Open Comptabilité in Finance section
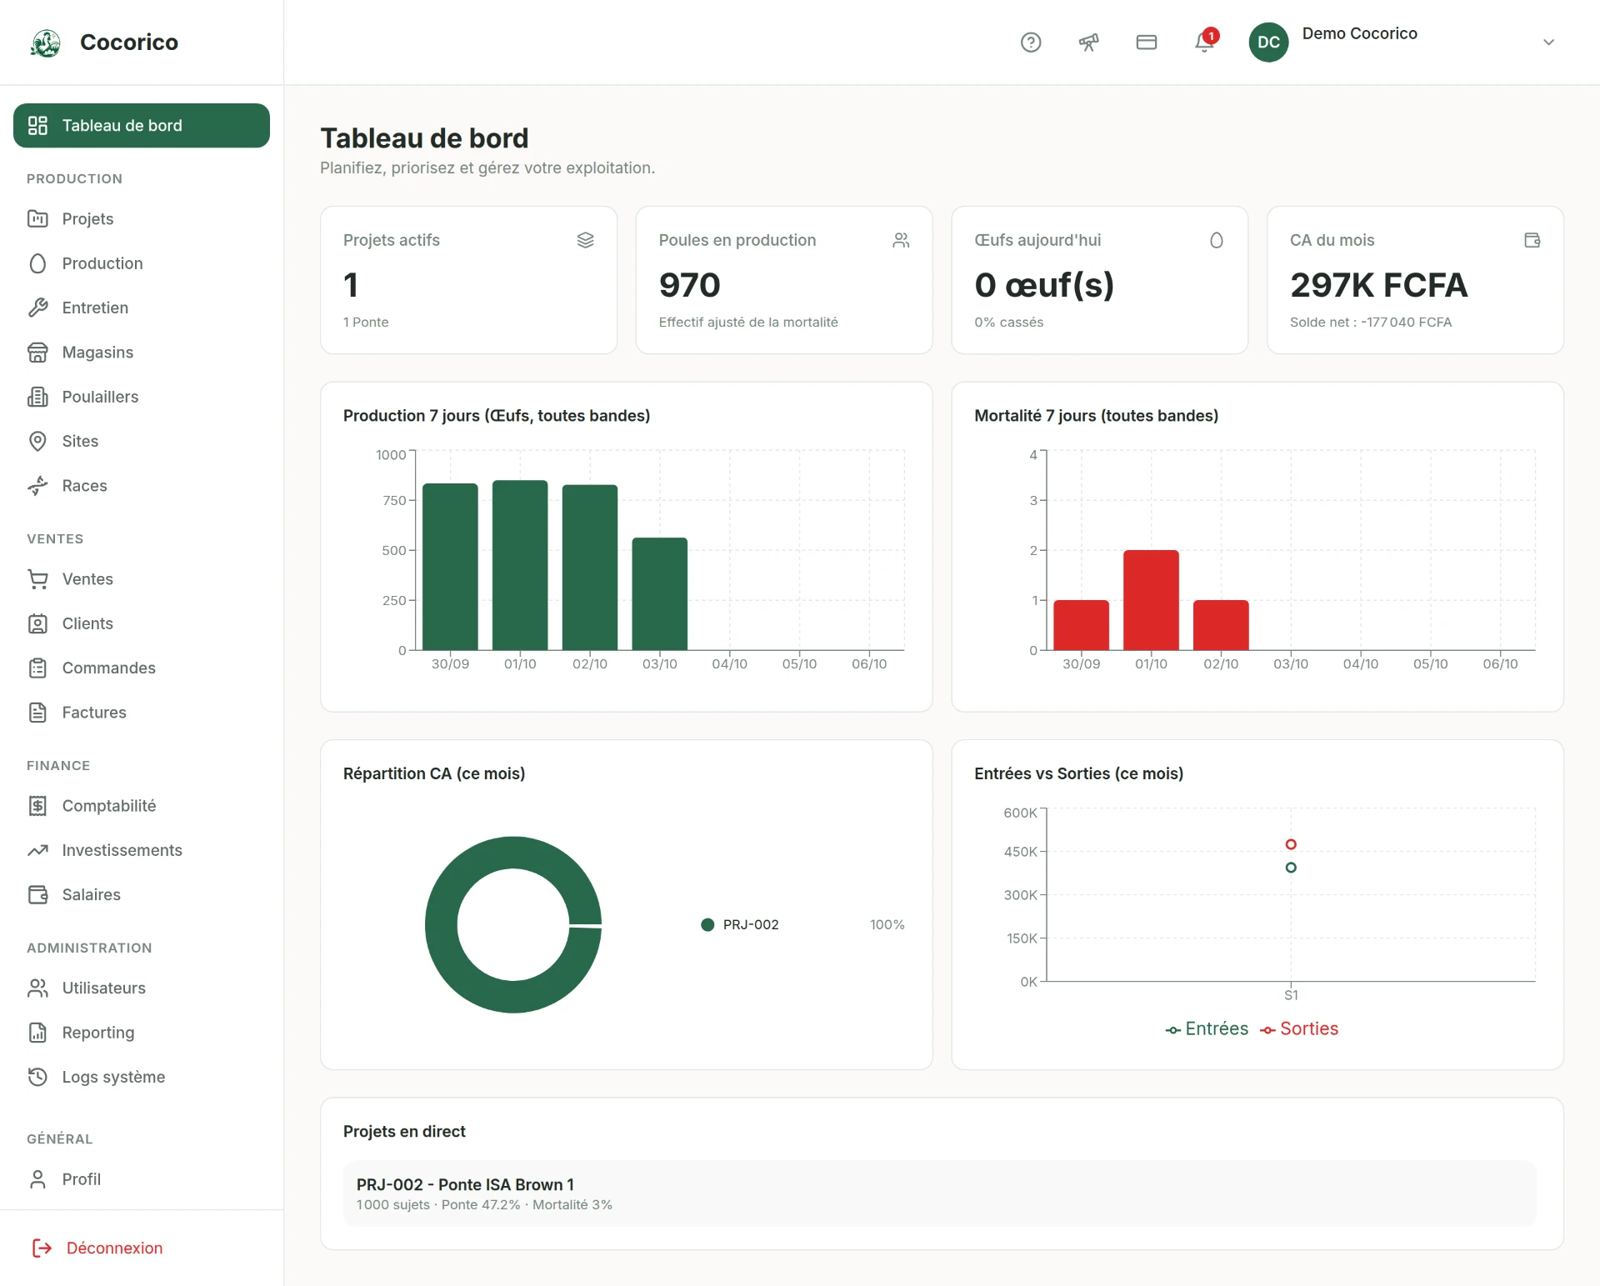Viewport: 1600px width, 1286px height. pos(141,806)
